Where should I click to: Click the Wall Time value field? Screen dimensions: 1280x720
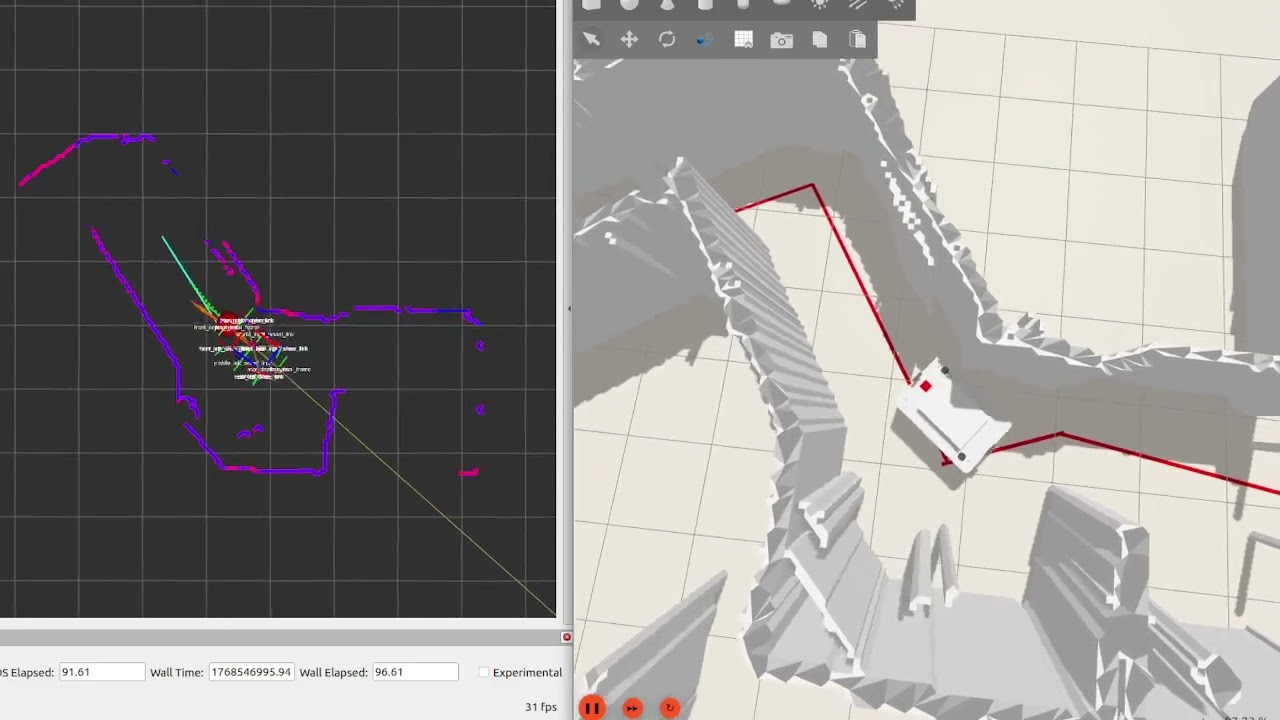250,672
